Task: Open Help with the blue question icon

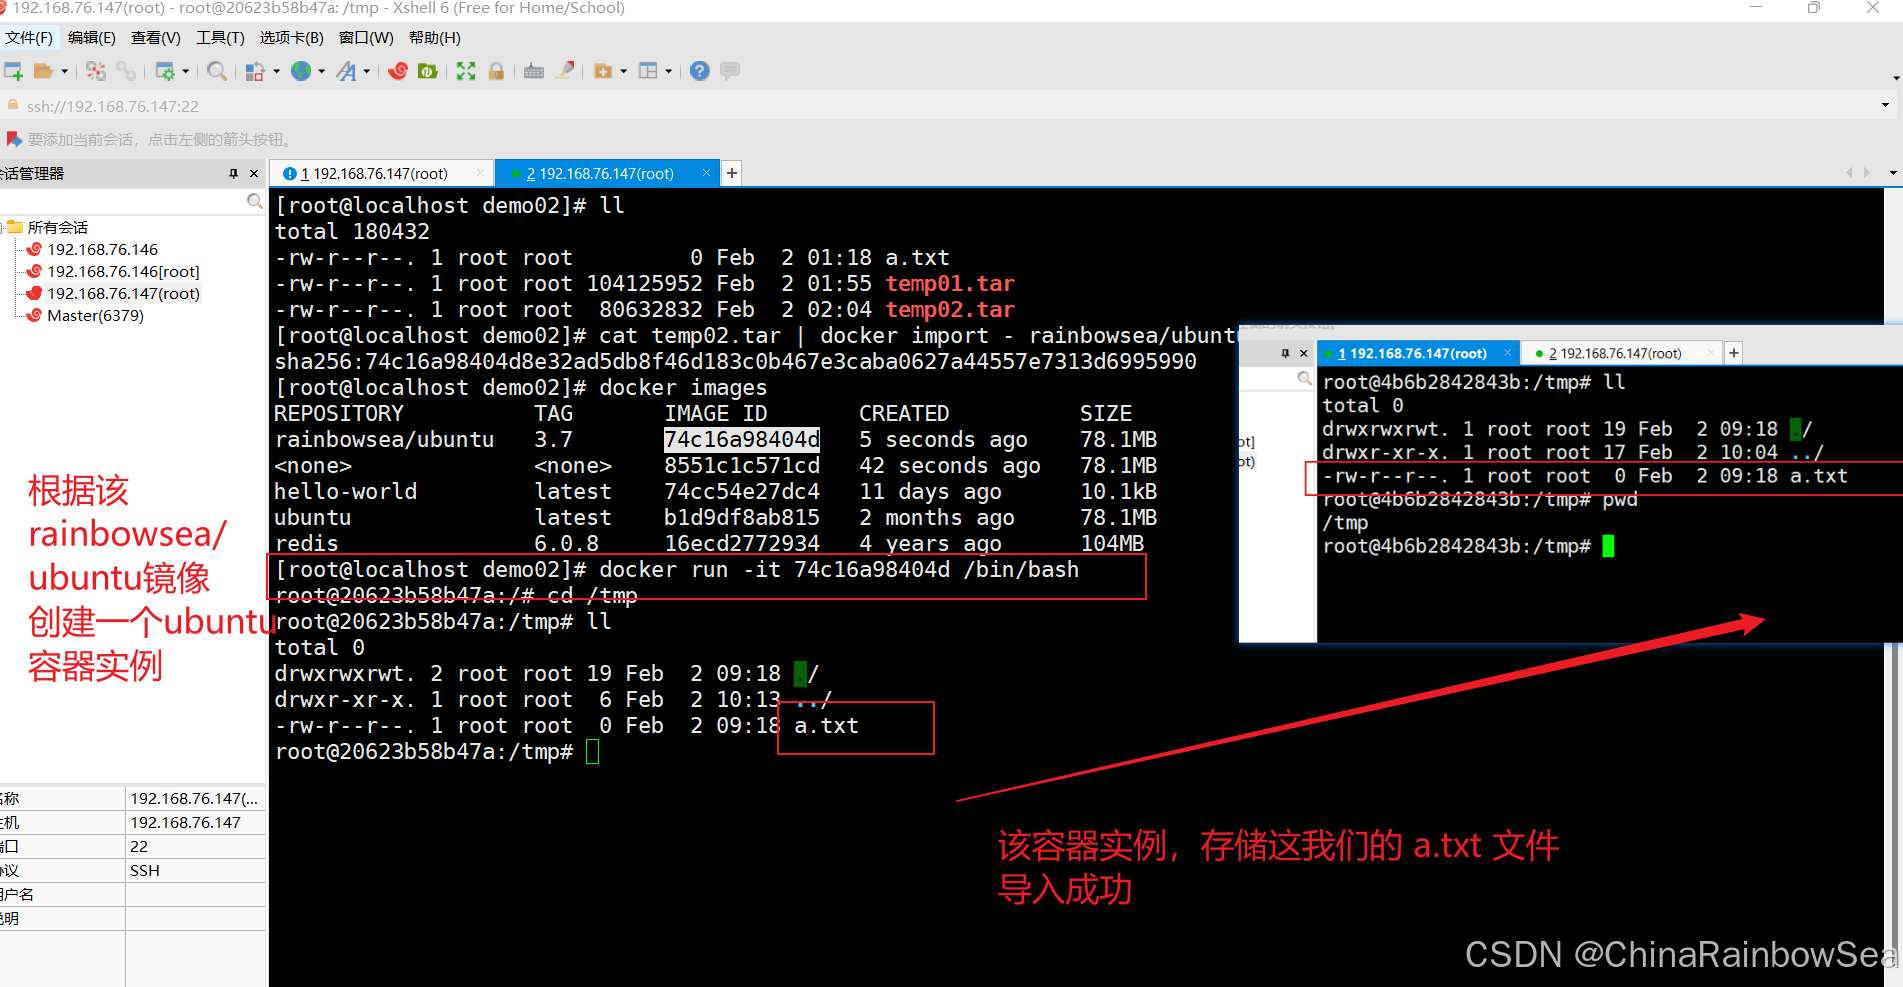Action: click(700, 71)
